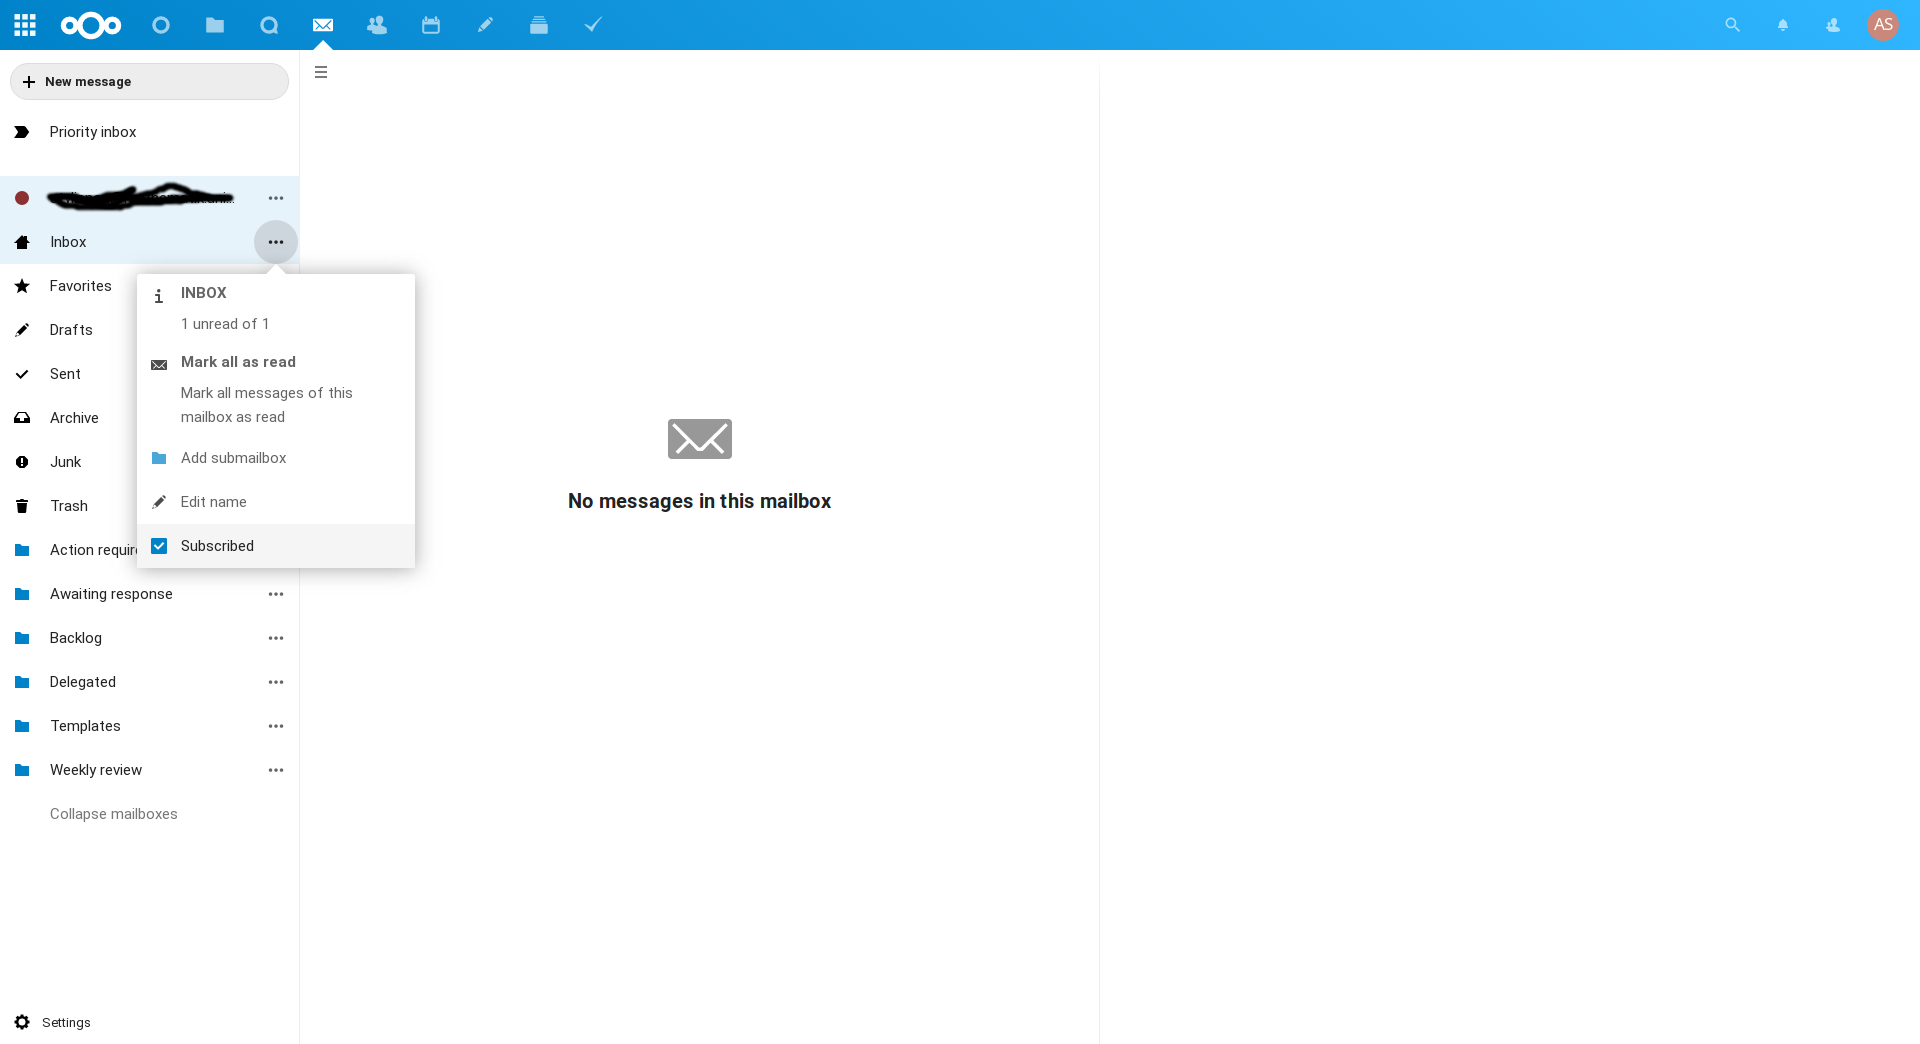
Task: Open the search magnifier in header
Action: click(x=1733, y=25)
